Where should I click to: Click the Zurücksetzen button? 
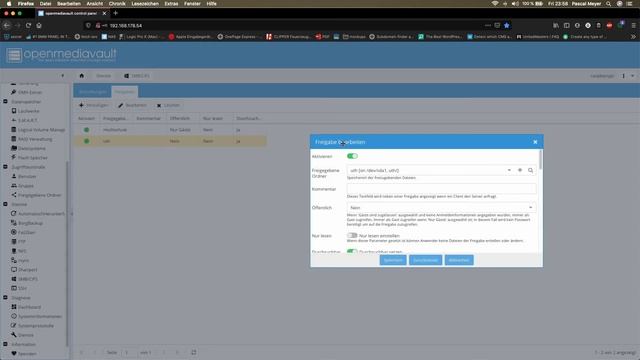click(425, 260)
